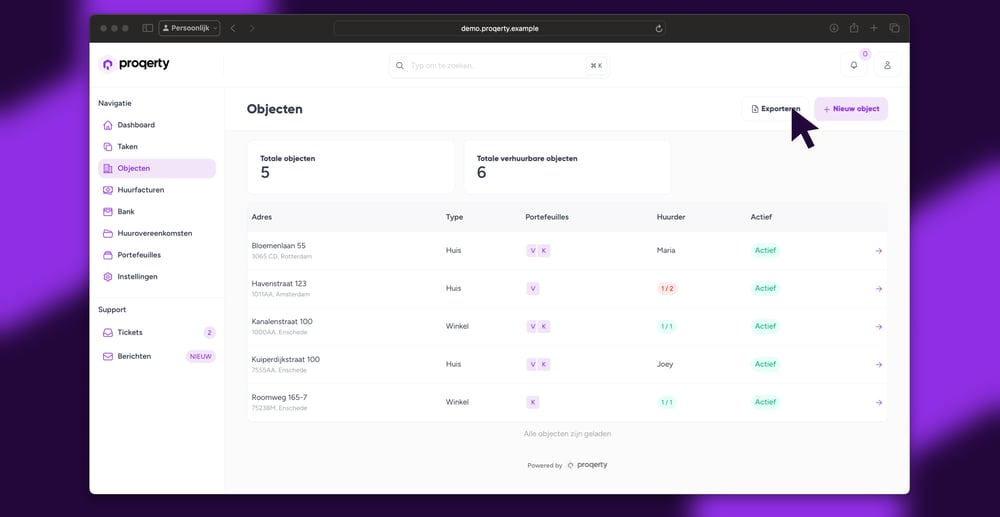The height and width of the screenshot is (517, 1000).
Task: Click Actief badge for Havenstraat 123
Action: click(x=765, y=289)
